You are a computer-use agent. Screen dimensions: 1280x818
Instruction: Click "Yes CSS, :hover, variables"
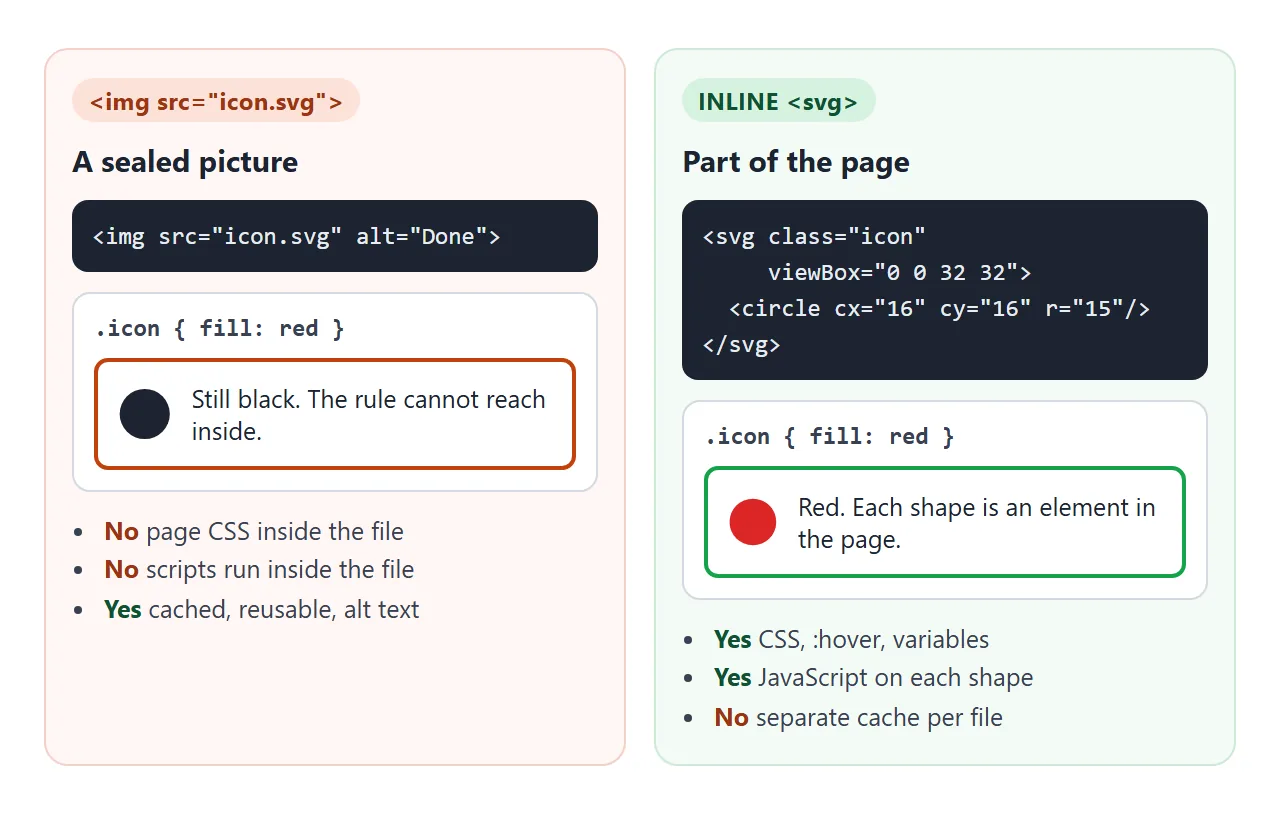851,640
